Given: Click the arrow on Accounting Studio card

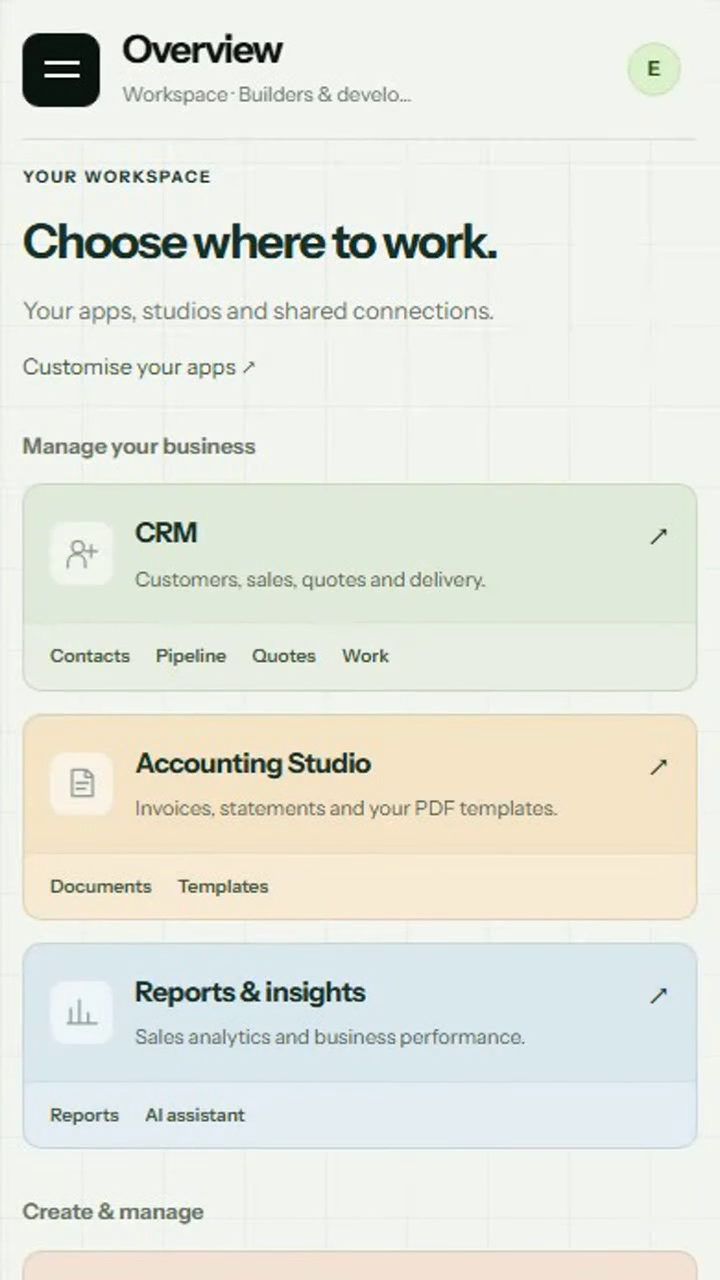Looking at the screenshot, I should (658, 767).
